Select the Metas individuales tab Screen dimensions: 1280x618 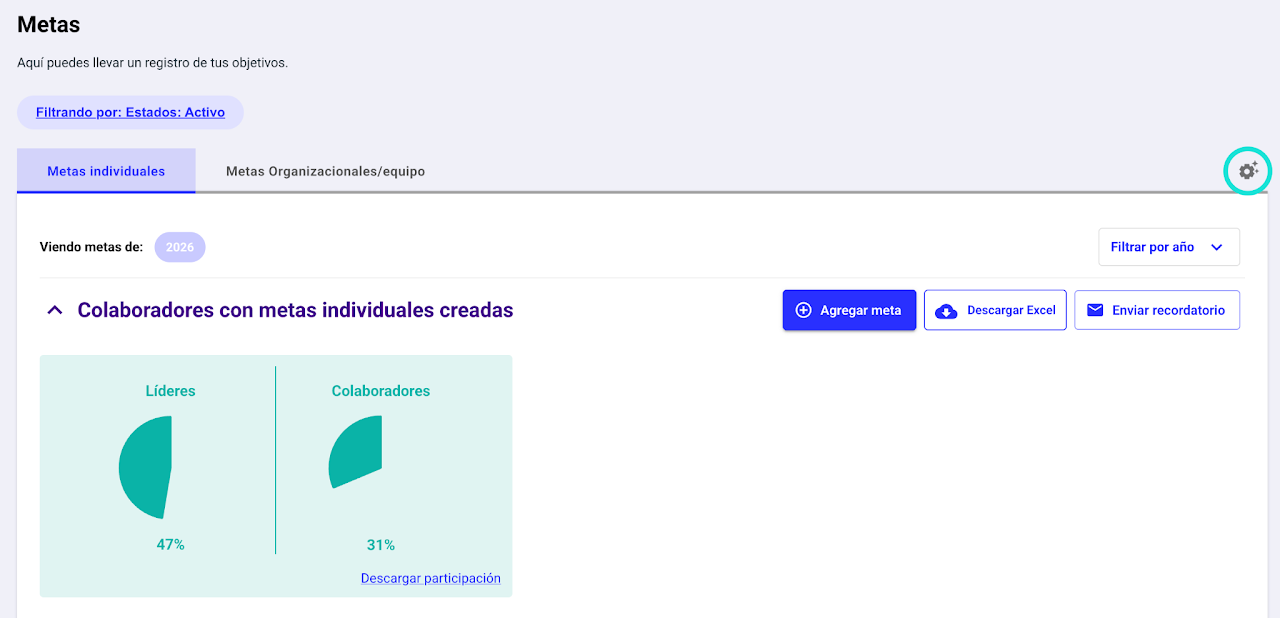106,171
